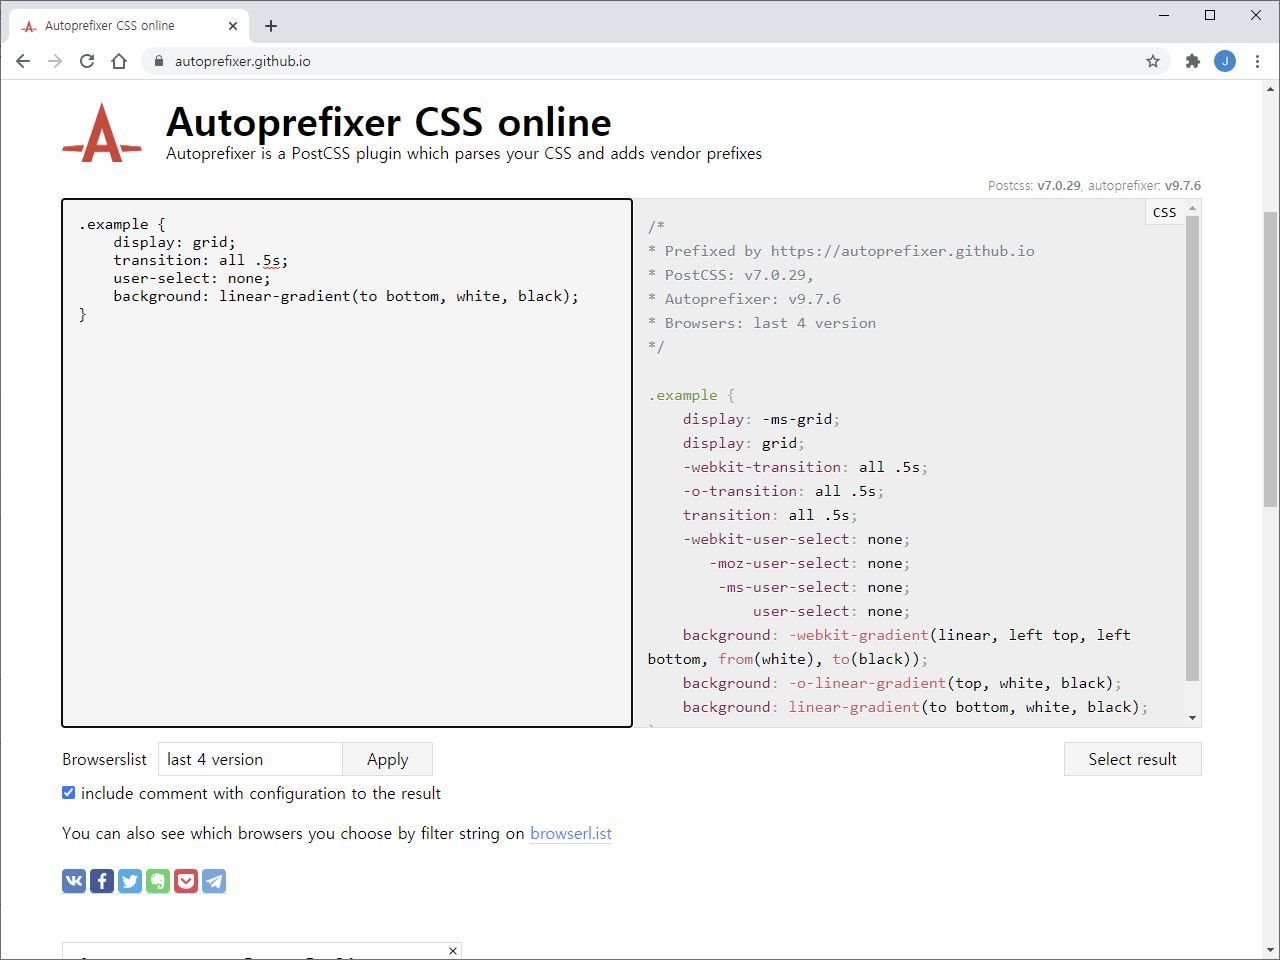Click the '-o-transition: all .5s;' output line

784,491
